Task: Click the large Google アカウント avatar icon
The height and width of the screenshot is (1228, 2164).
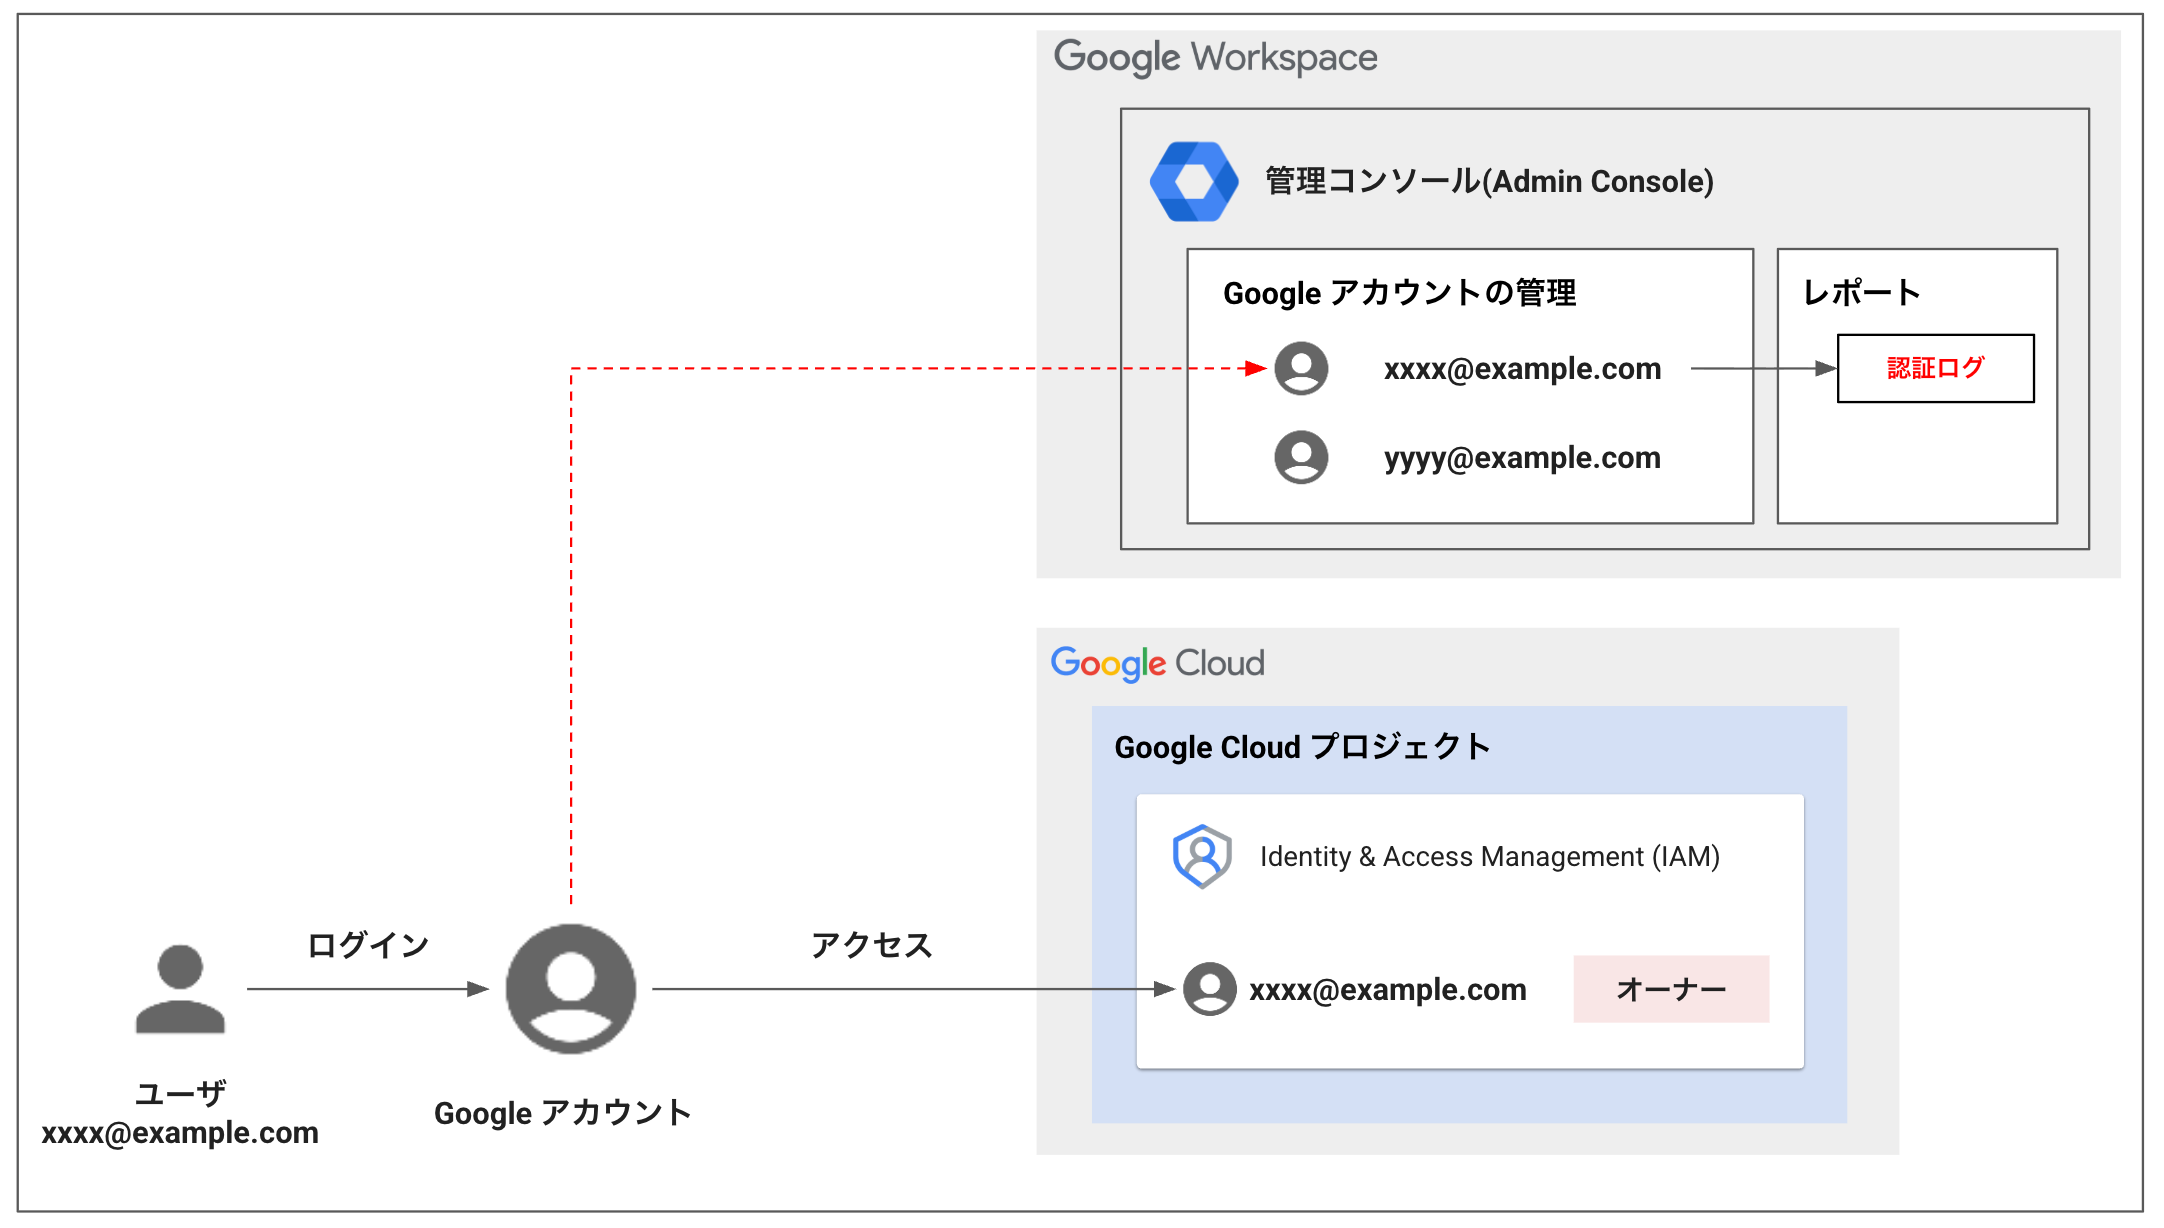Action: [570, 988]
